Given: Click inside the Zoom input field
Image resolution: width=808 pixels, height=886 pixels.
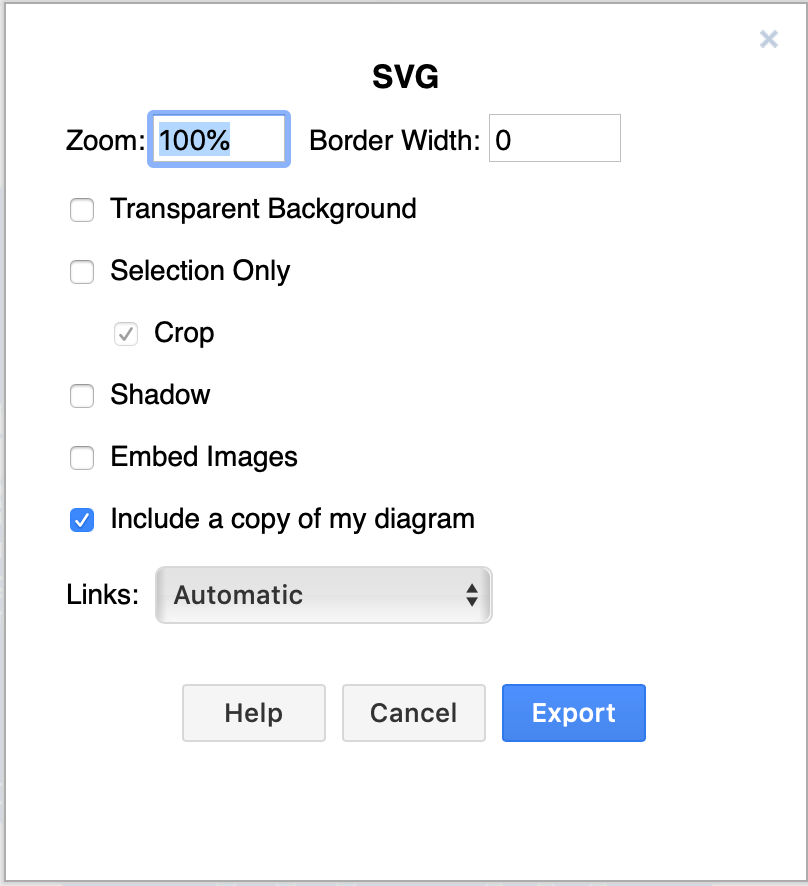Looking at the screenshot, I should point(218,139).
